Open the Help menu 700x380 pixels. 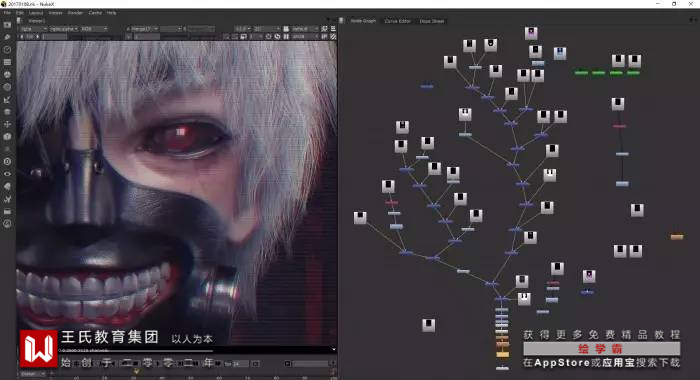point(112,13)
